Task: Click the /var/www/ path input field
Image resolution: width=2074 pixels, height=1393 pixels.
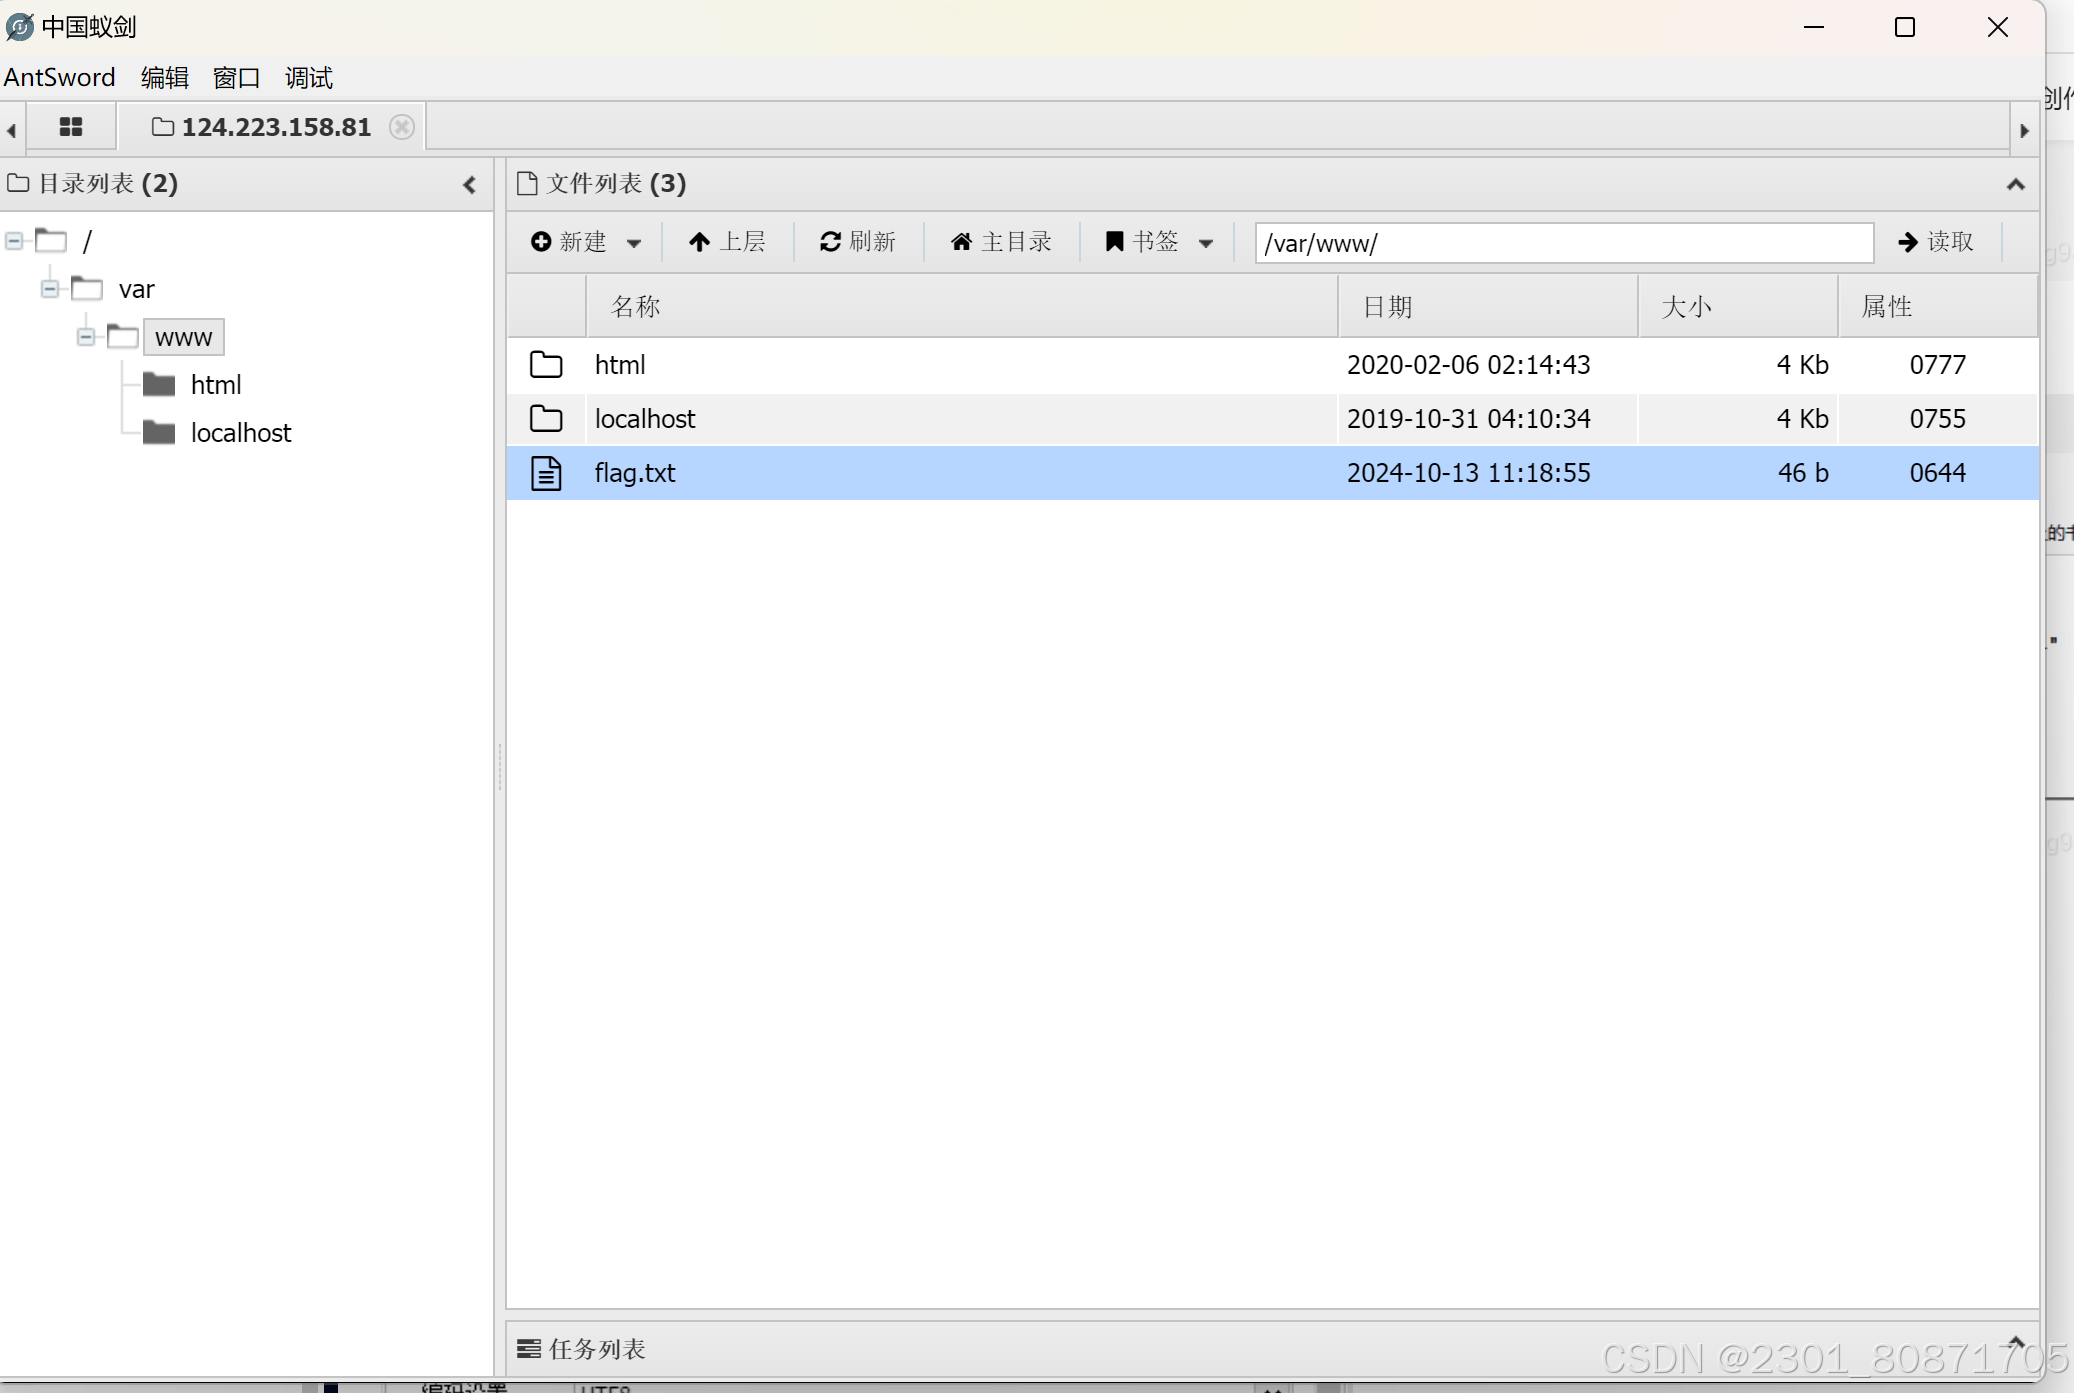Action: point(1563,243)
